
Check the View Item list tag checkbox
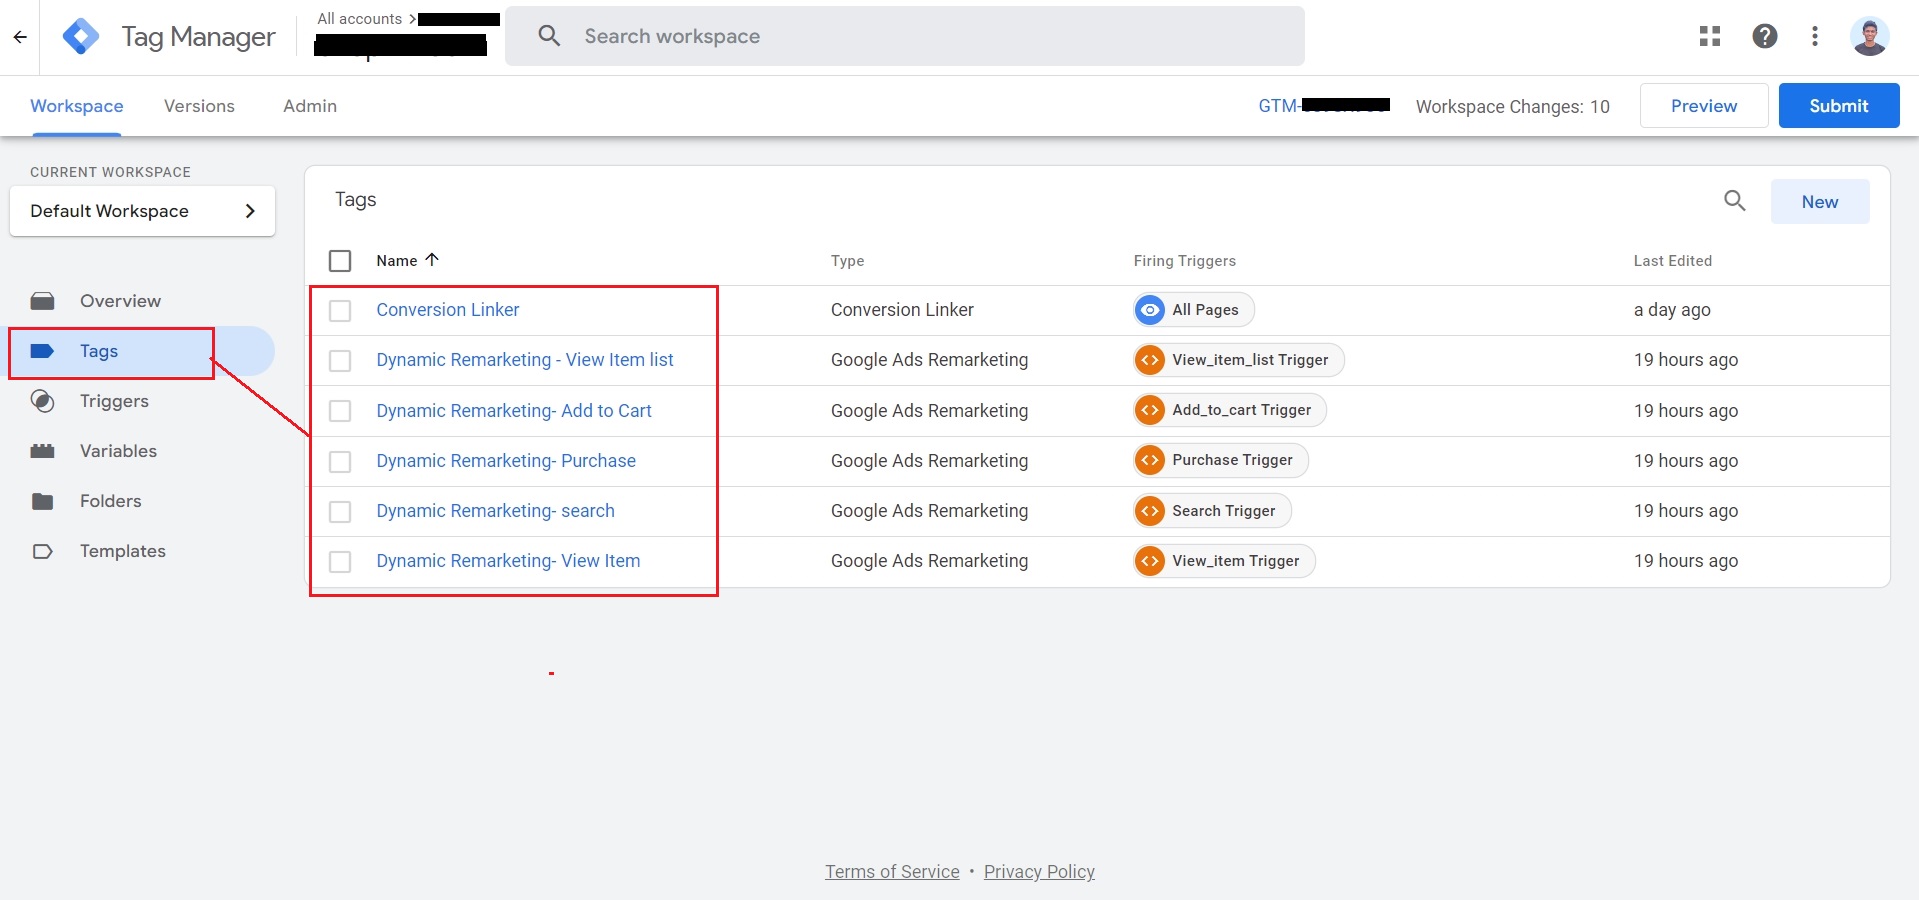pyautogui.click(x=340, y=361)
